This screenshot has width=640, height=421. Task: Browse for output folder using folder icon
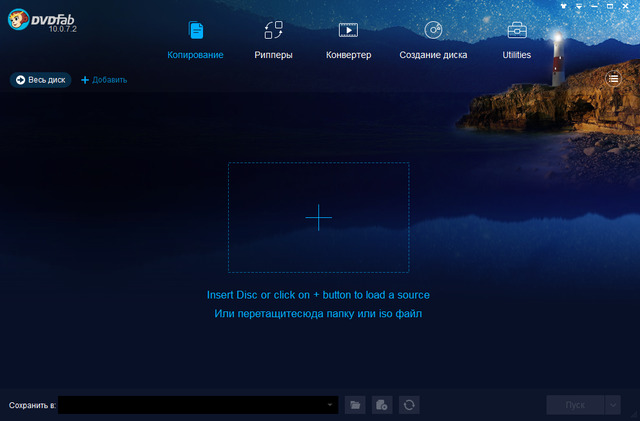click(x=355, y=405)
